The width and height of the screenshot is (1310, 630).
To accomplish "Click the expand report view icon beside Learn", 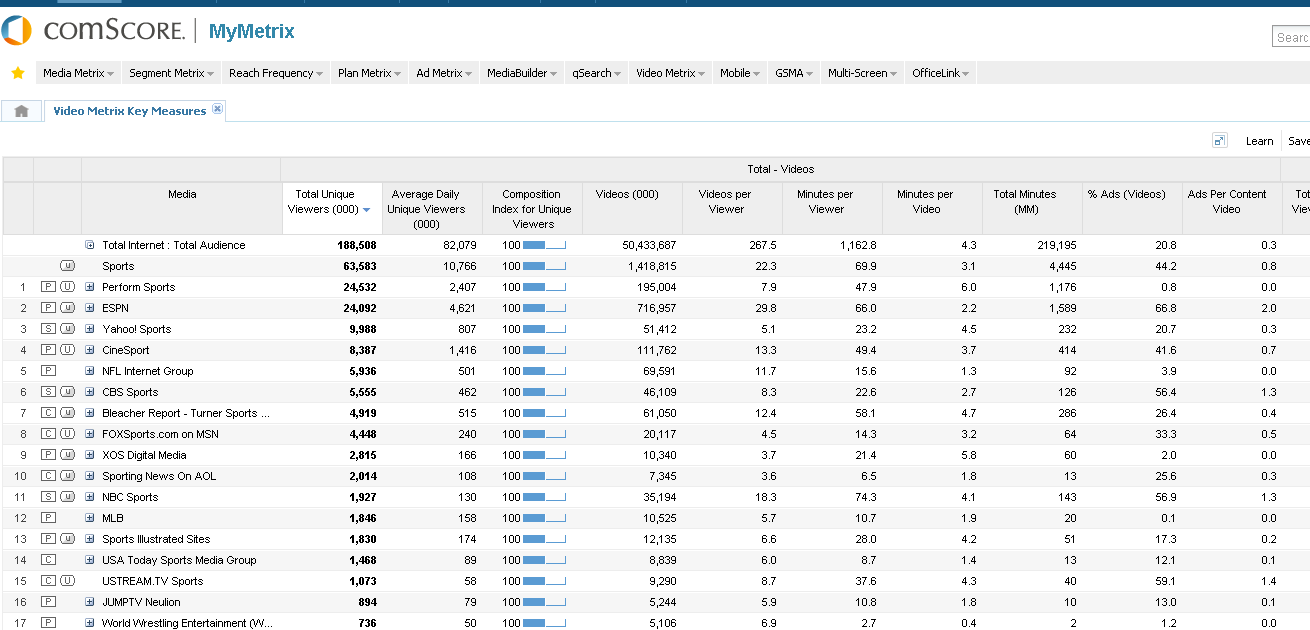I will tap(1219, 141).
